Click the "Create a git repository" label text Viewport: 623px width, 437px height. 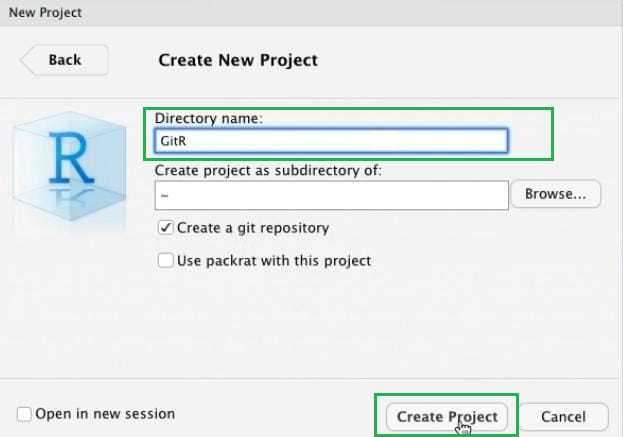[253, 228]
